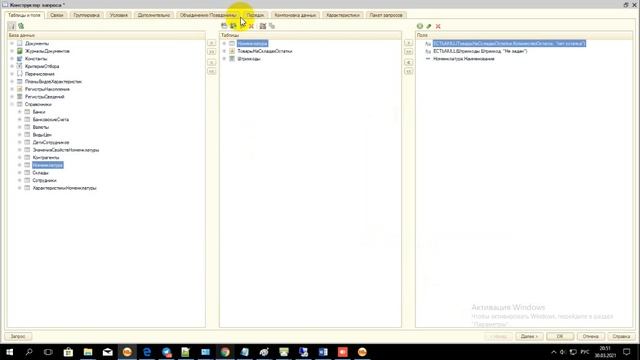The height and width of the screenshot is (360, 640).
Task: Create temporary table description icon in Таблицы toolbar
Action: [233, 26]
